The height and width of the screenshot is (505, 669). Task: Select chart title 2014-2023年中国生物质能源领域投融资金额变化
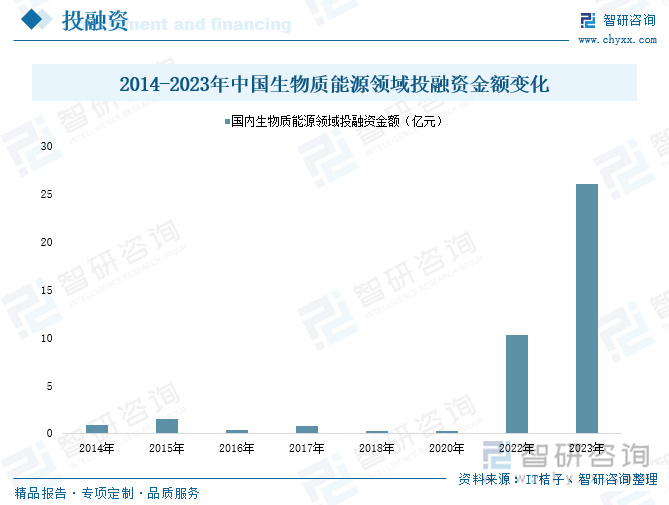click(x=334, y=84)
